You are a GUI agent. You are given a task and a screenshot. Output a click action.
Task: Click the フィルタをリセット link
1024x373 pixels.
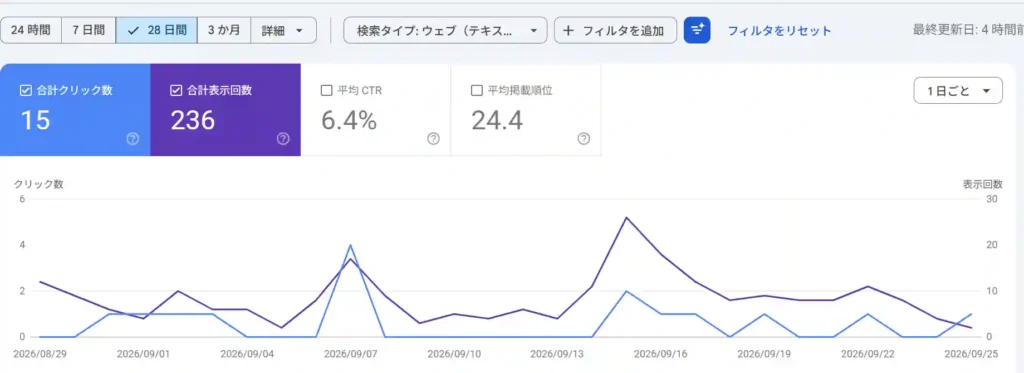coord(780,31)
